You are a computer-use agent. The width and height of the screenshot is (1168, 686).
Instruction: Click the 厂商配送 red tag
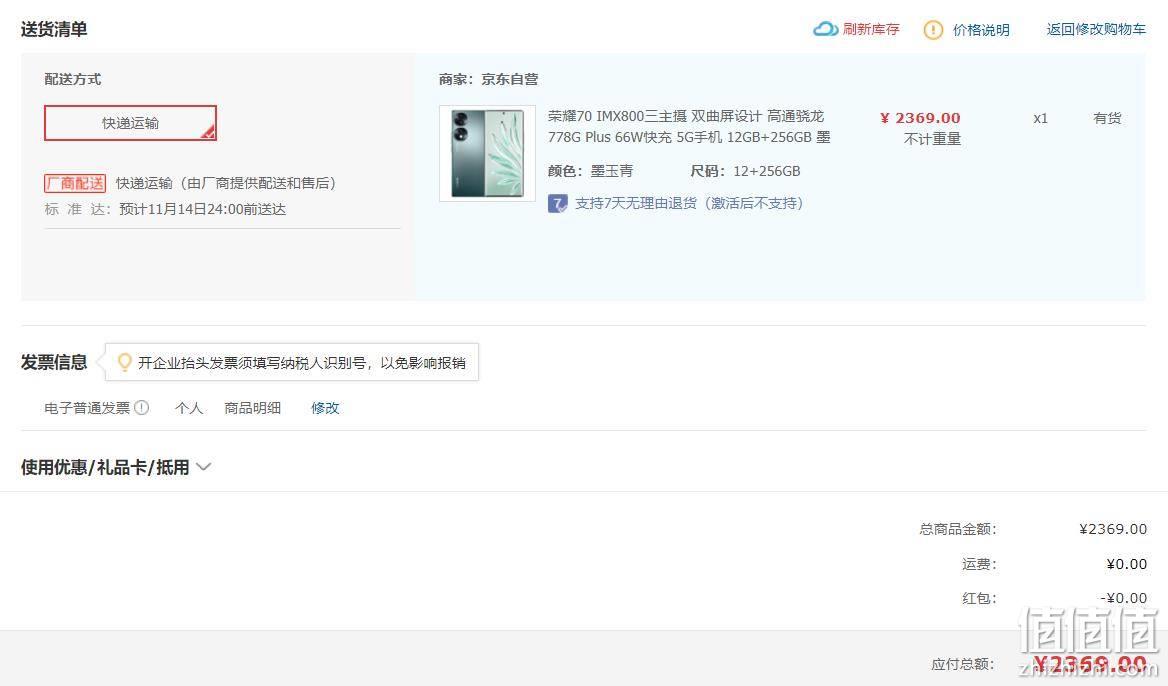(75, 183)
